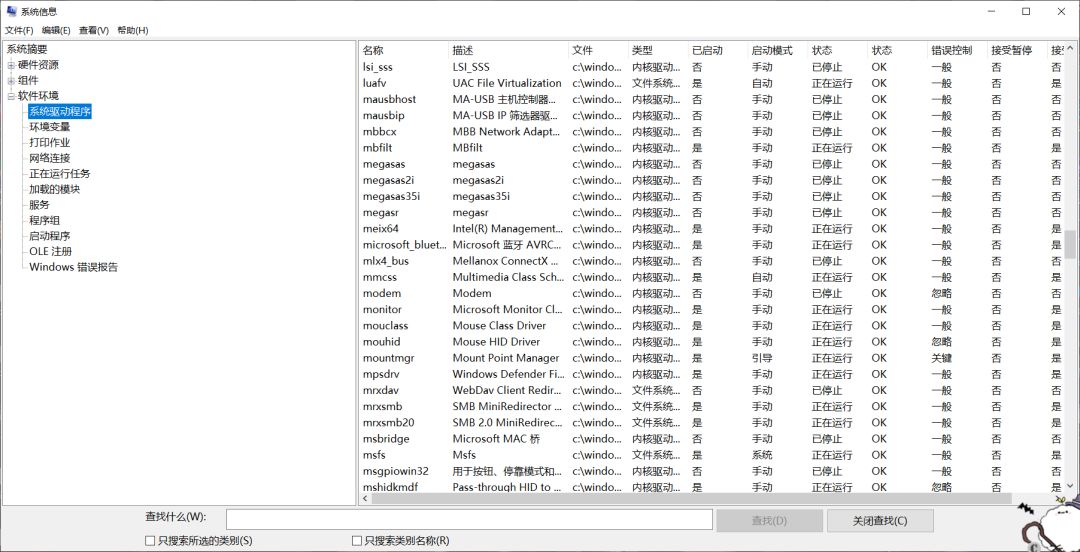Click the 系统信息 app icon in title bar
1080x552 pixels.
point(11,11)
